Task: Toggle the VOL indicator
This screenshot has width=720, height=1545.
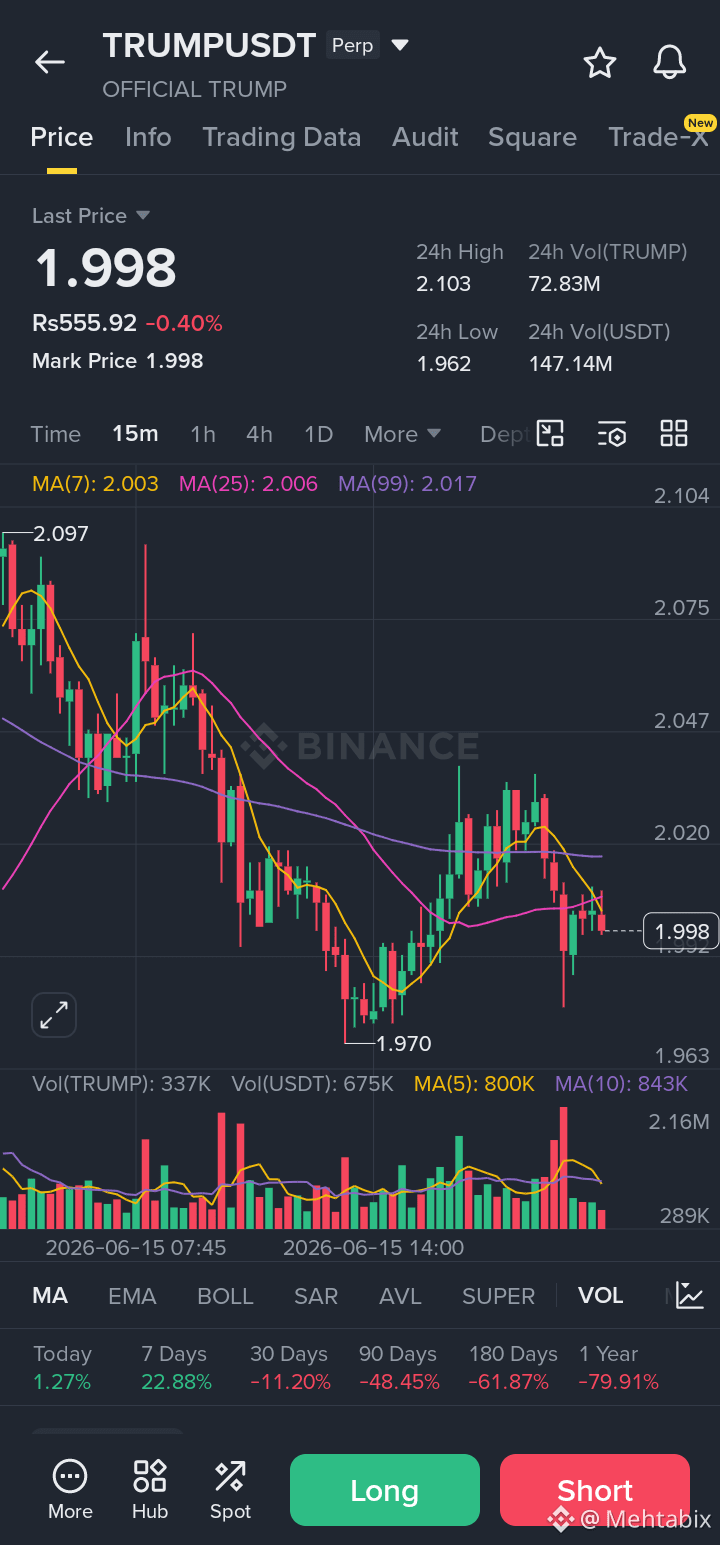Action: [601, 1296]
